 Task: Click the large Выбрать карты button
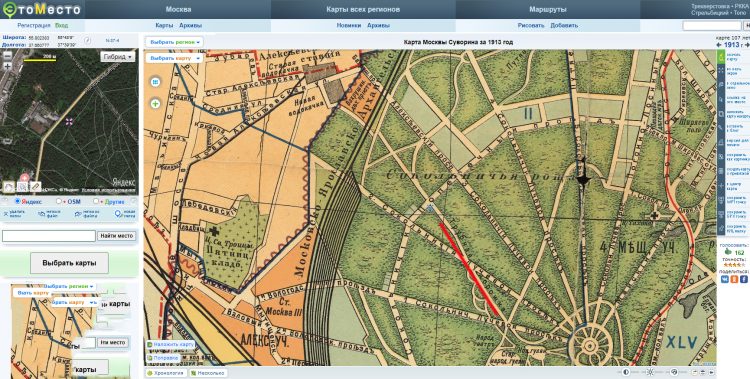69,263
